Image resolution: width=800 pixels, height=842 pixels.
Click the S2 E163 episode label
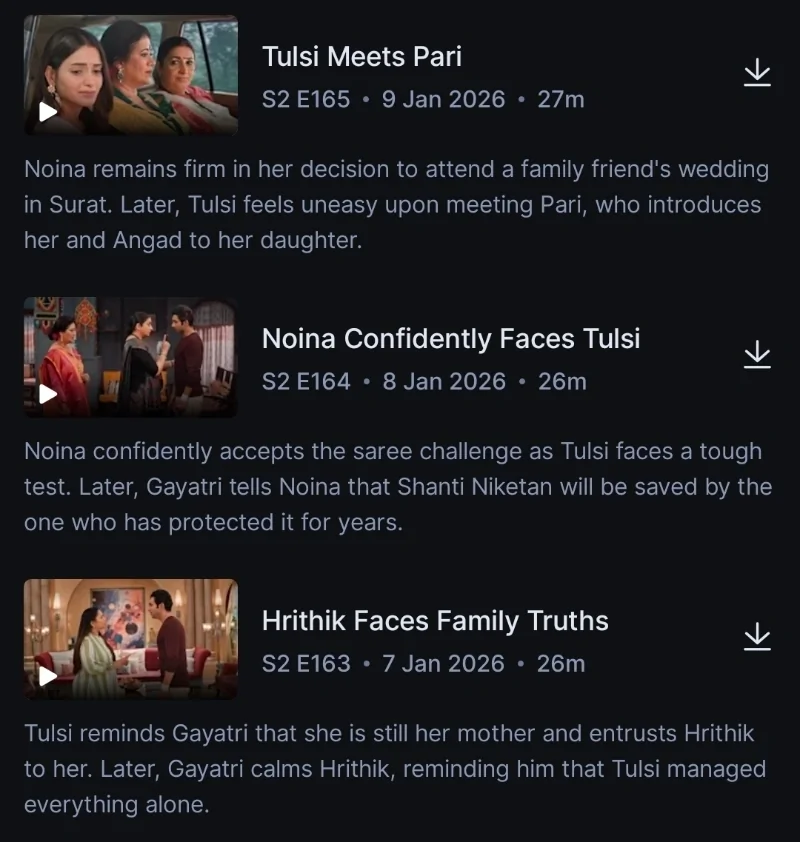[306, 663]
